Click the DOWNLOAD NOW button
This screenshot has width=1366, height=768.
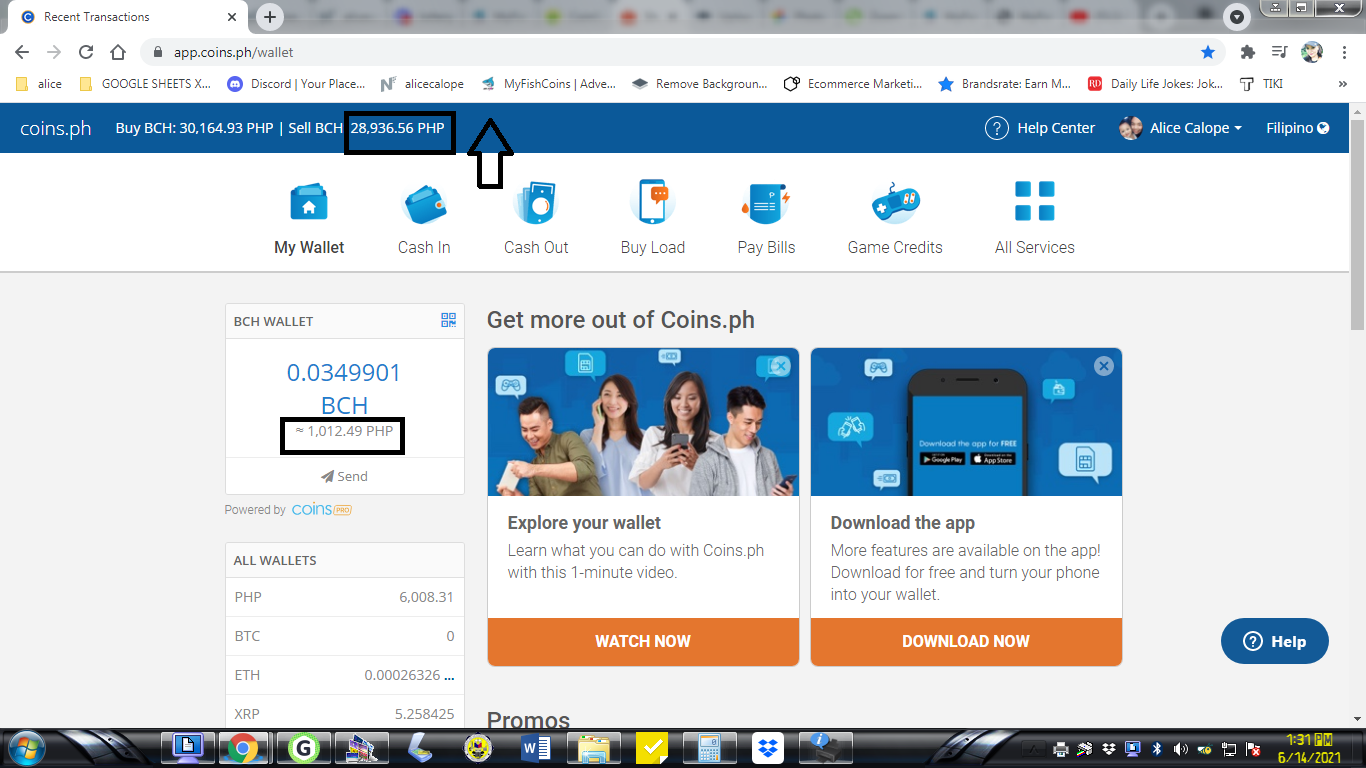click(966, 641)
